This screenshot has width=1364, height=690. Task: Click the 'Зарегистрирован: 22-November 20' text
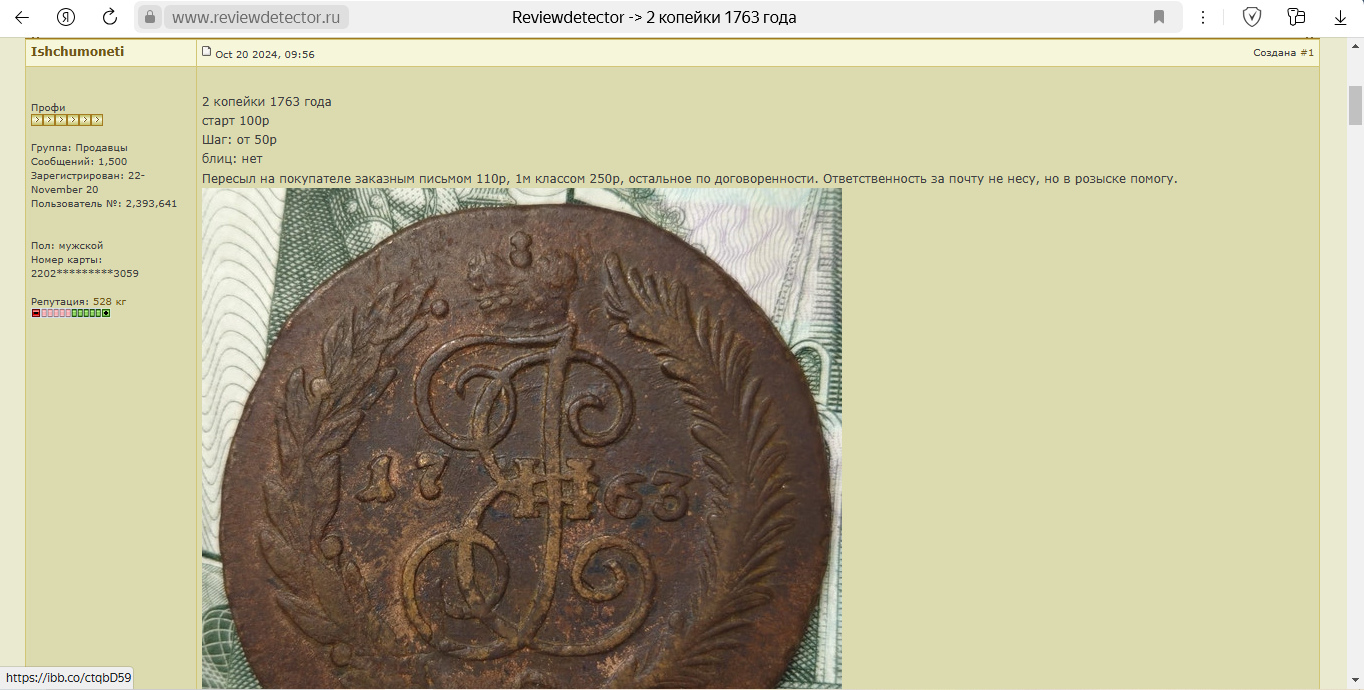(88, 183)
